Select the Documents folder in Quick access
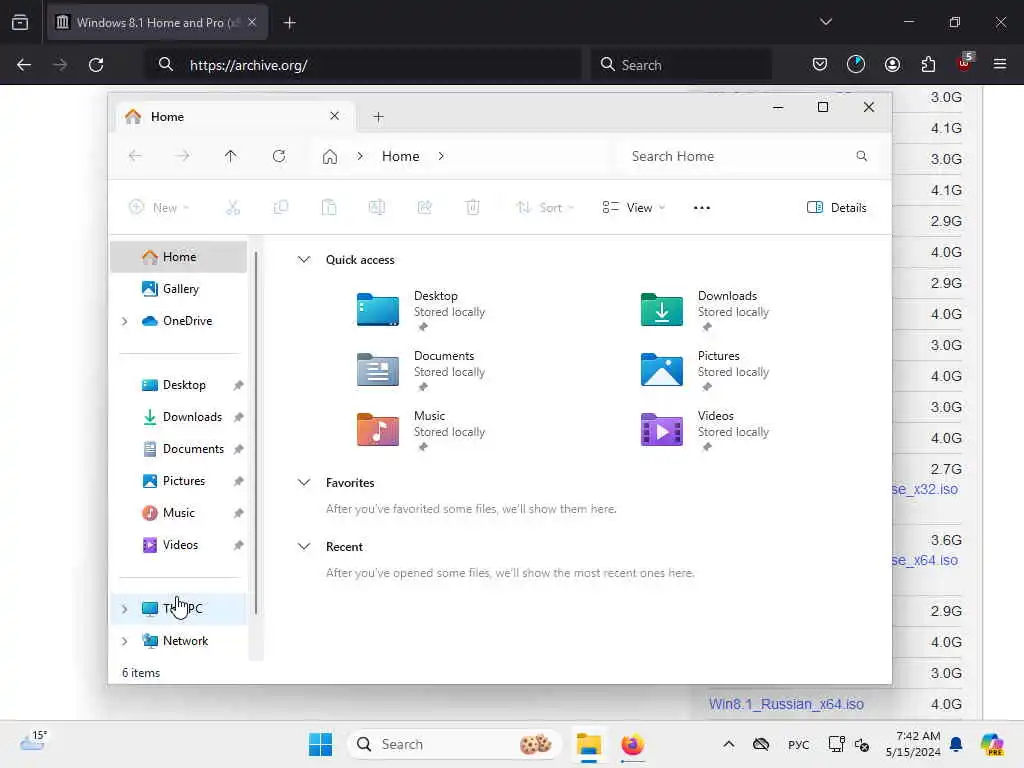Viewport: 1024px width, 768px height. click(423, 370)
